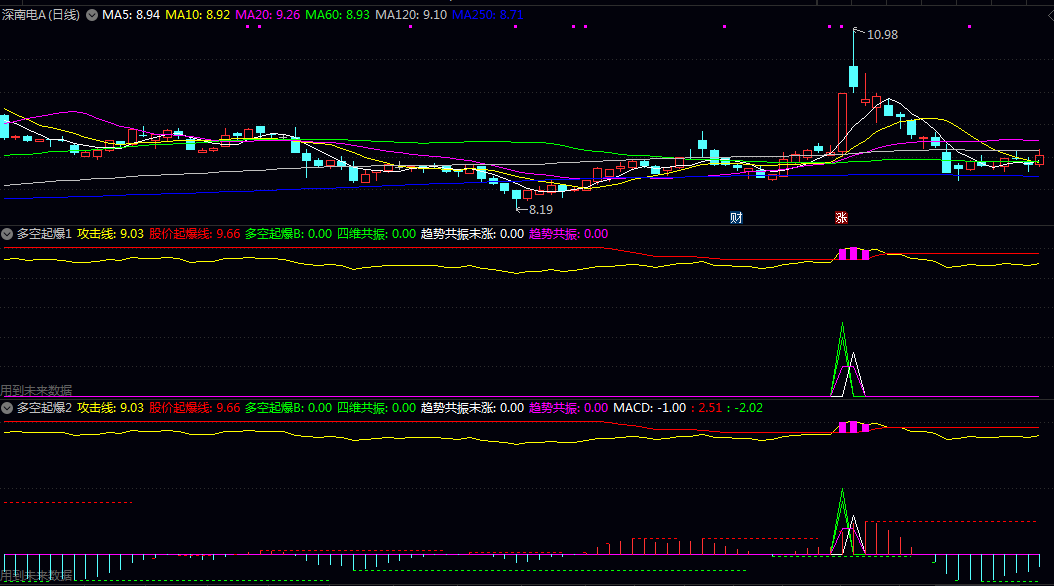
Task: Click 趋势共振未涨: 0.00 in 多空起爆1 panel
Action: (x=473, y=234)
